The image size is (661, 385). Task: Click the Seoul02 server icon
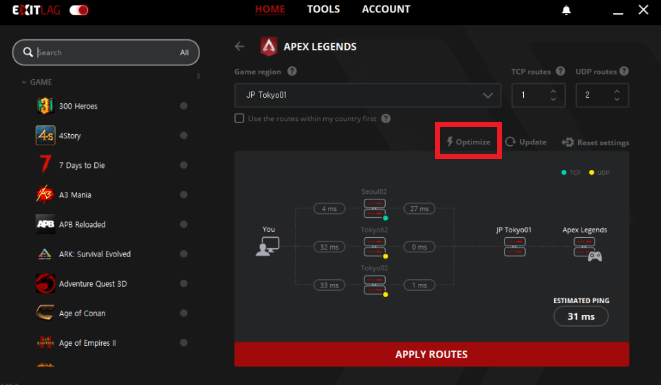coord(374,208)
